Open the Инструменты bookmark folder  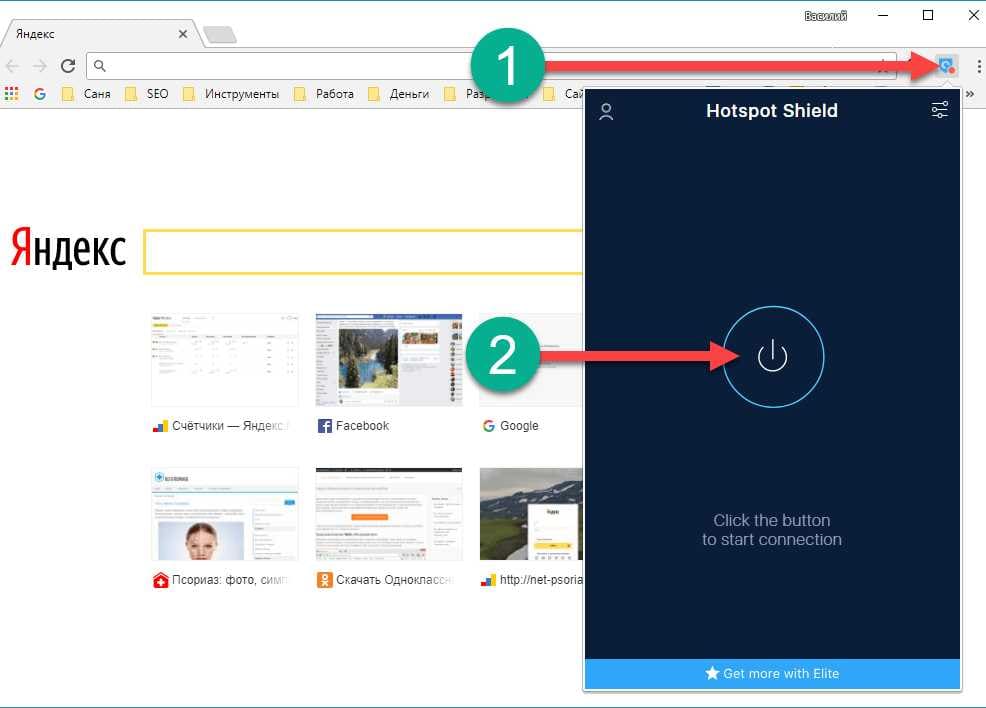pos(231,94)
